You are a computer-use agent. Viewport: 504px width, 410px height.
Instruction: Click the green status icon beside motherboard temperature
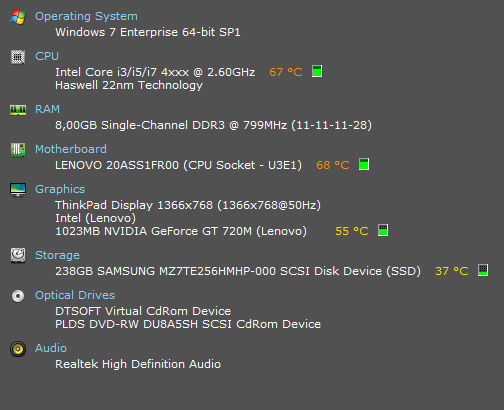click(x=364, y=164)
